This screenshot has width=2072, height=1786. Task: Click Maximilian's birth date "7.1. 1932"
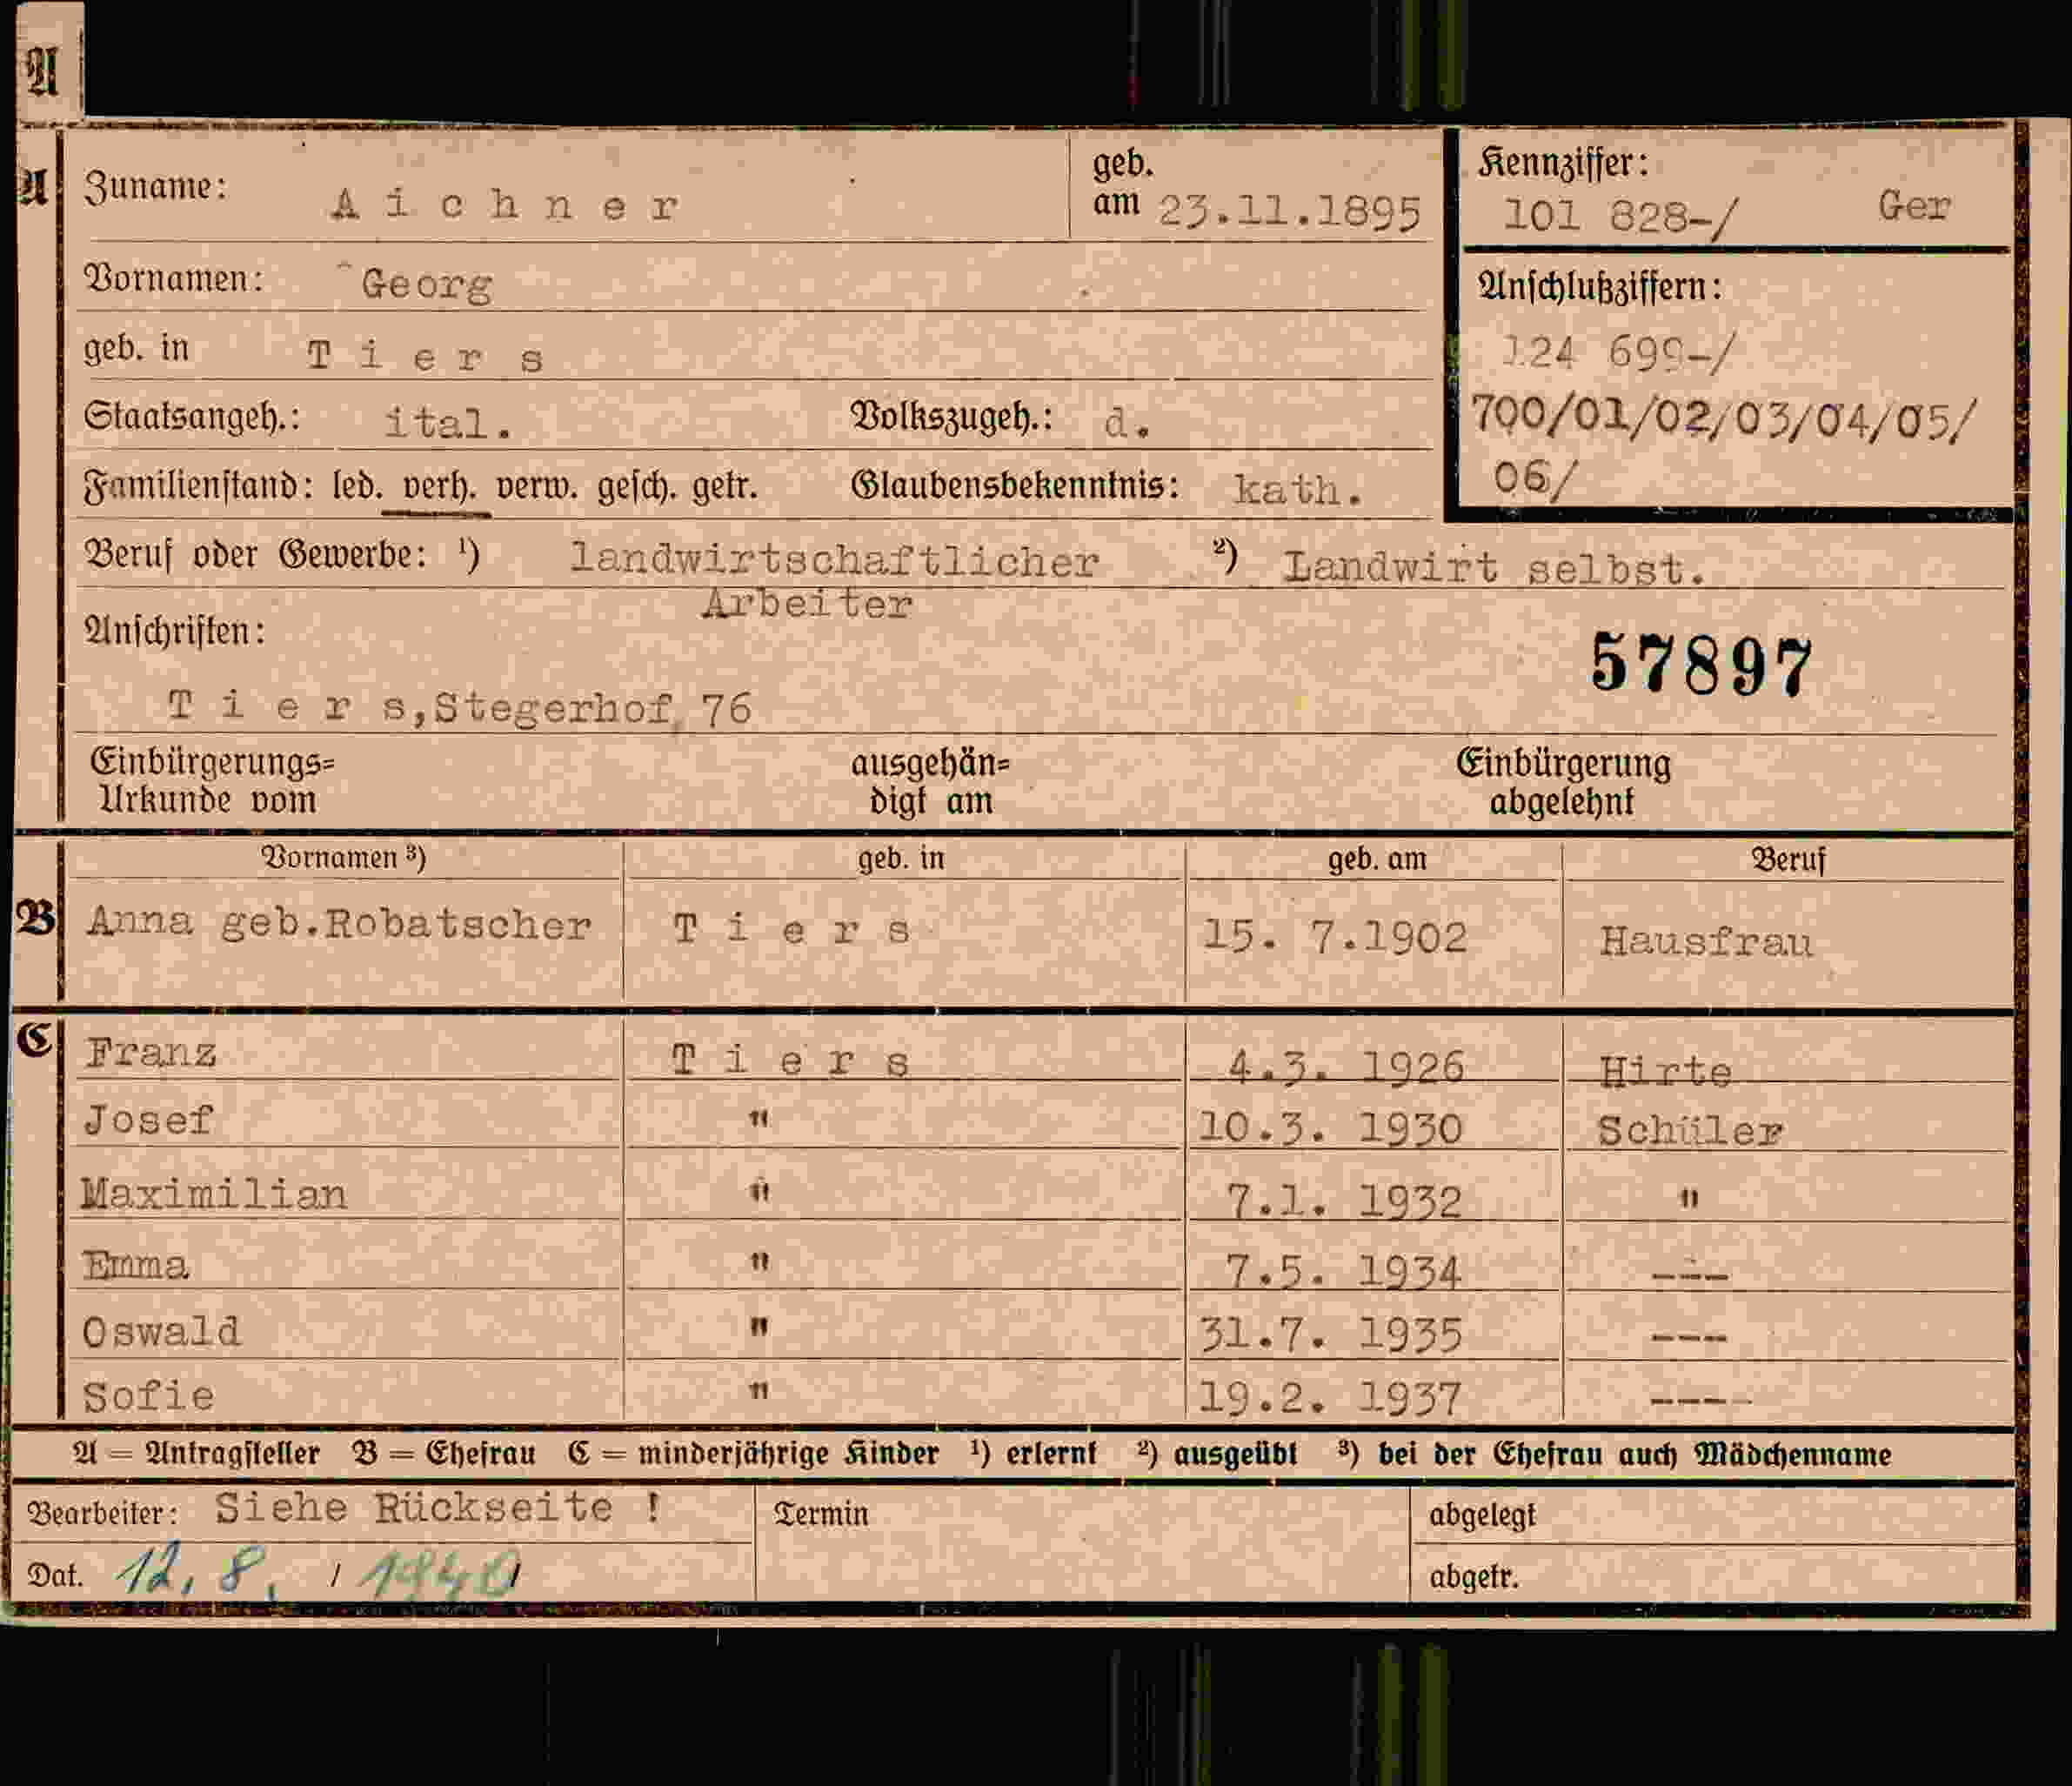(1345, 1201)
